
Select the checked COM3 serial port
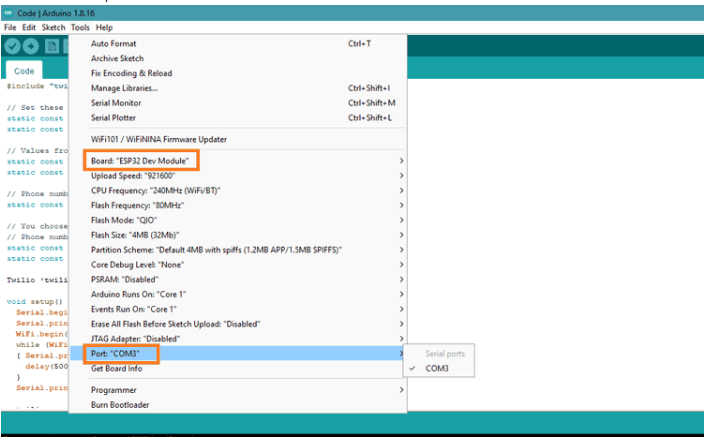(437, 369)
